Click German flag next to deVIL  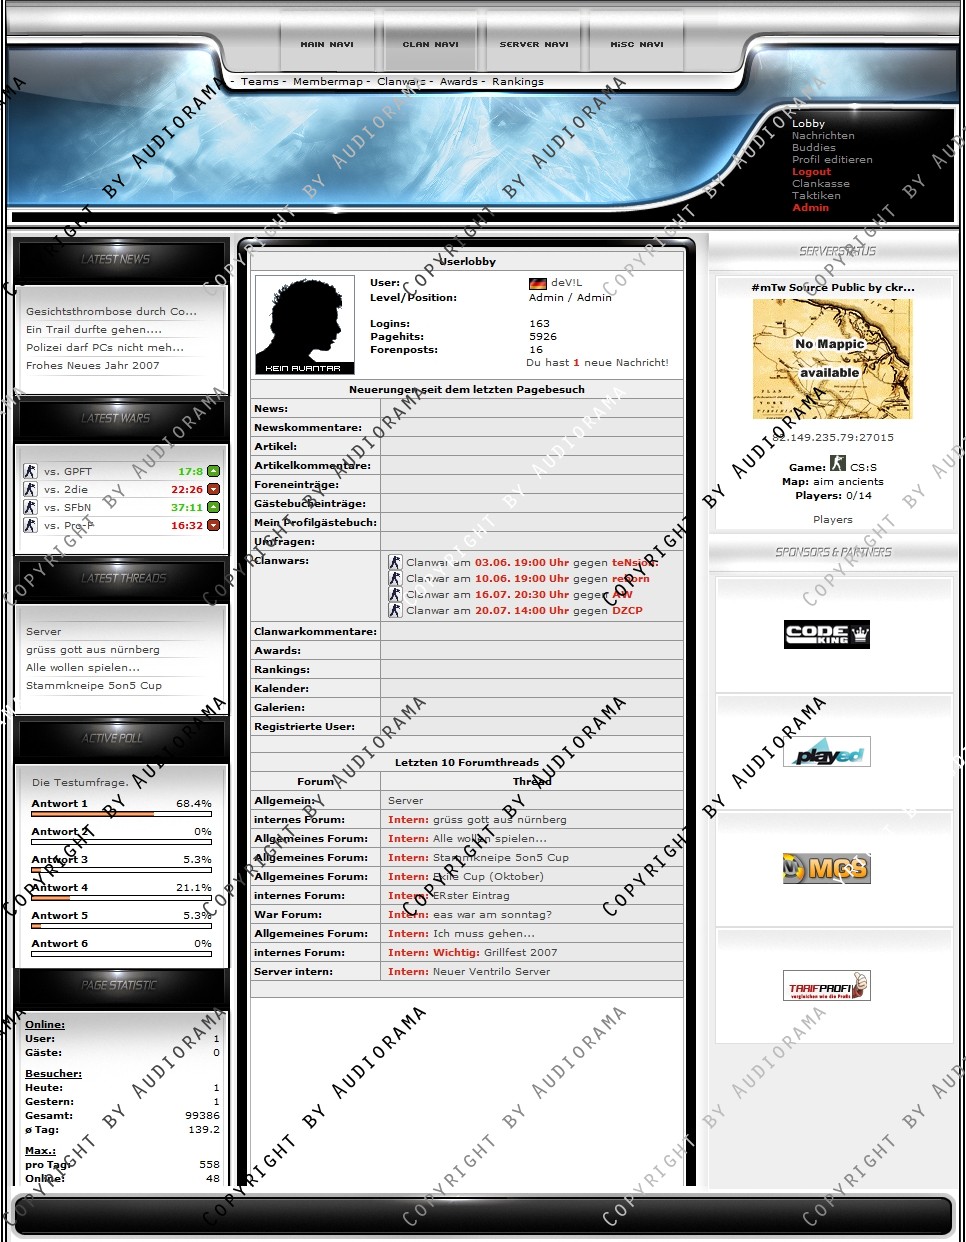pos(538,283)
